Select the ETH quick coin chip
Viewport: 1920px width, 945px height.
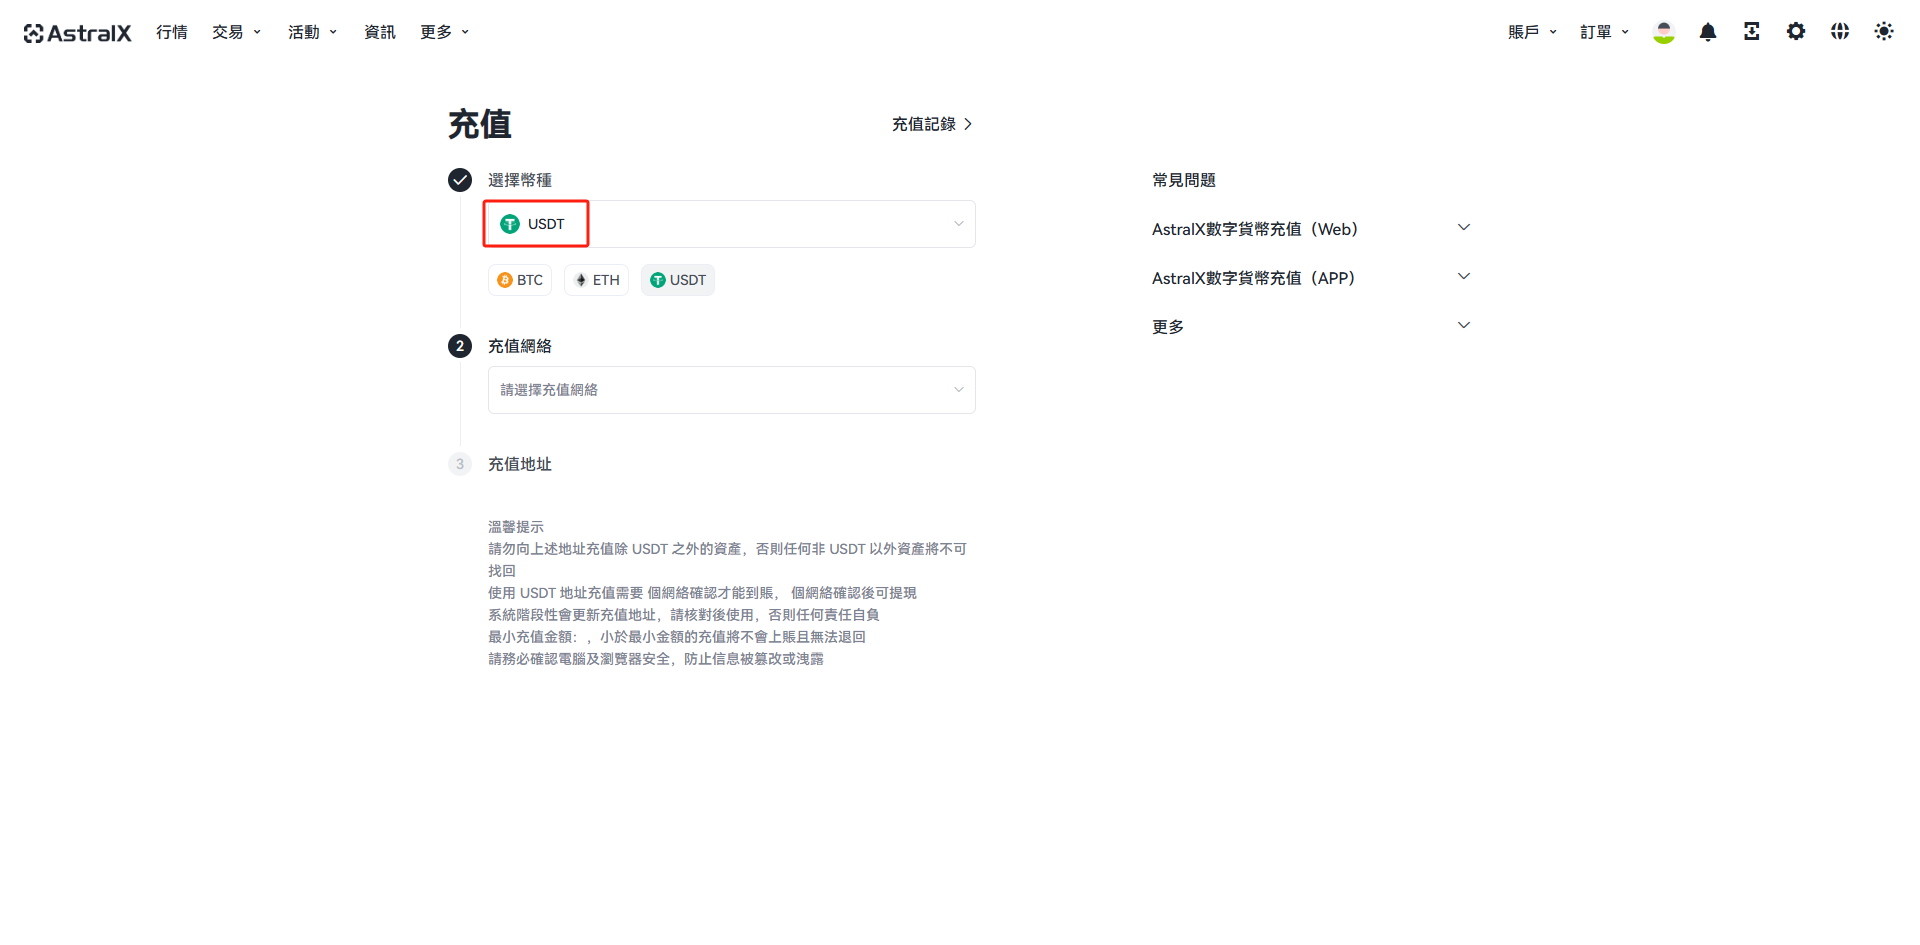click(597, 280)
